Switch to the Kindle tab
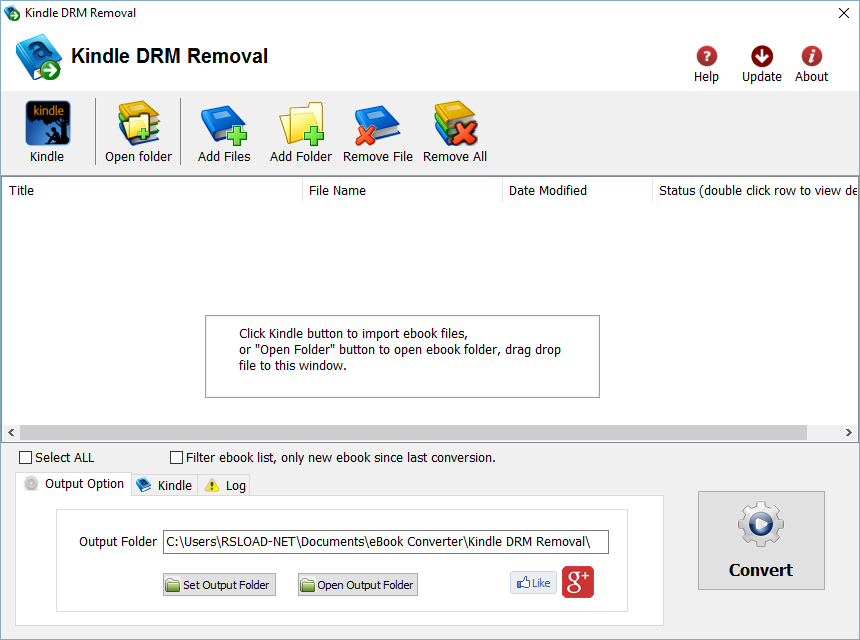 (x=164, y=485)
